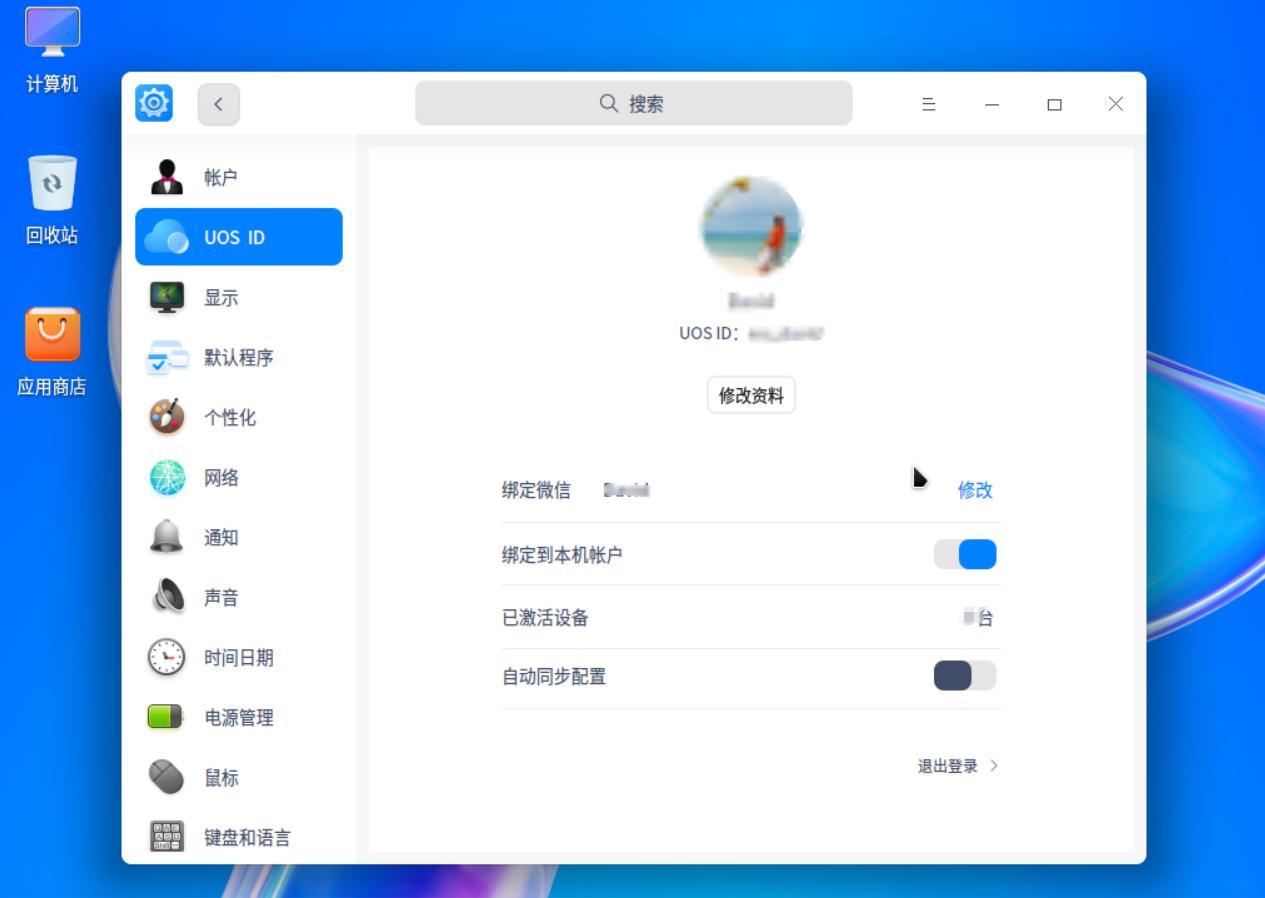This screenshot has height=898, width=1265.
Task: Select the 通知 bell icon
Action: pyautogui.click(x=167, y=537)
